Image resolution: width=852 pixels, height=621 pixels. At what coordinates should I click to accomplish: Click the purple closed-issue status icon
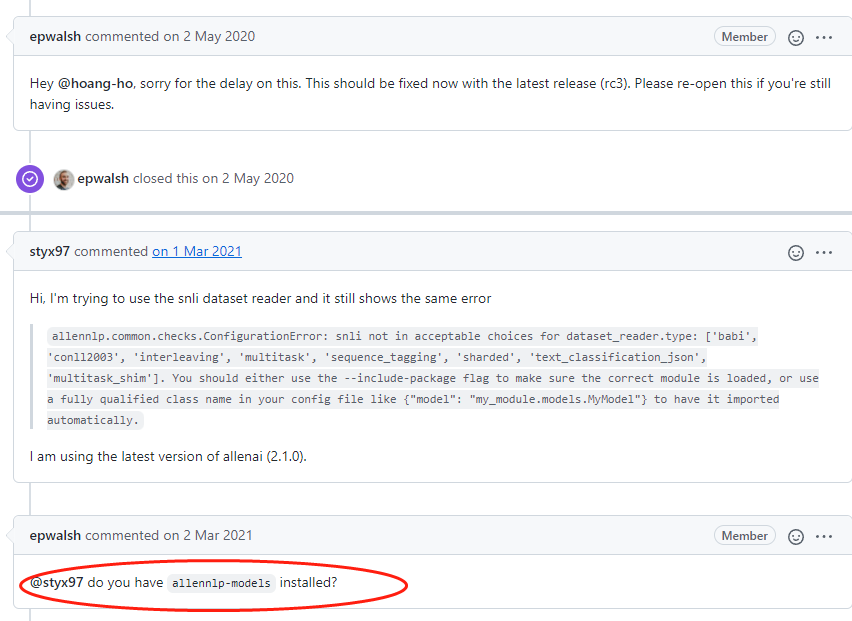point(29,178)
